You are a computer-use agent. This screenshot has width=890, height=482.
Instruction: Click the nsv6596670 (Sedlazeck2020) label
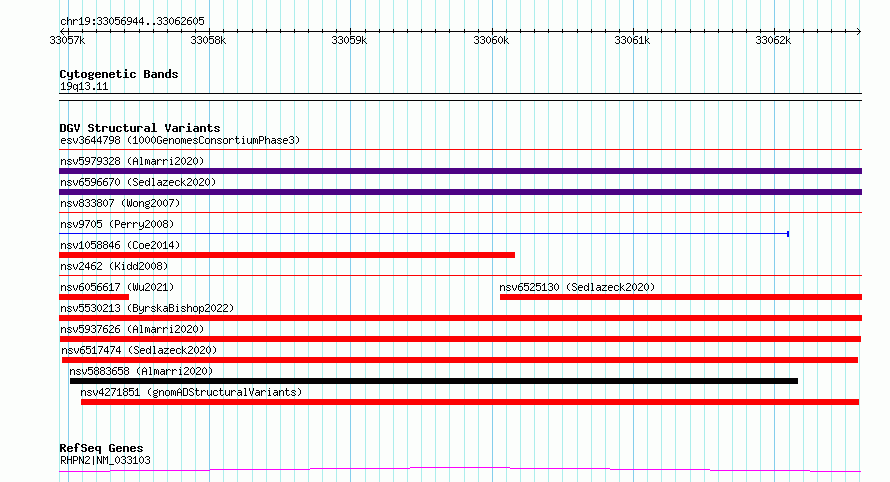click(x=138, y=182)
